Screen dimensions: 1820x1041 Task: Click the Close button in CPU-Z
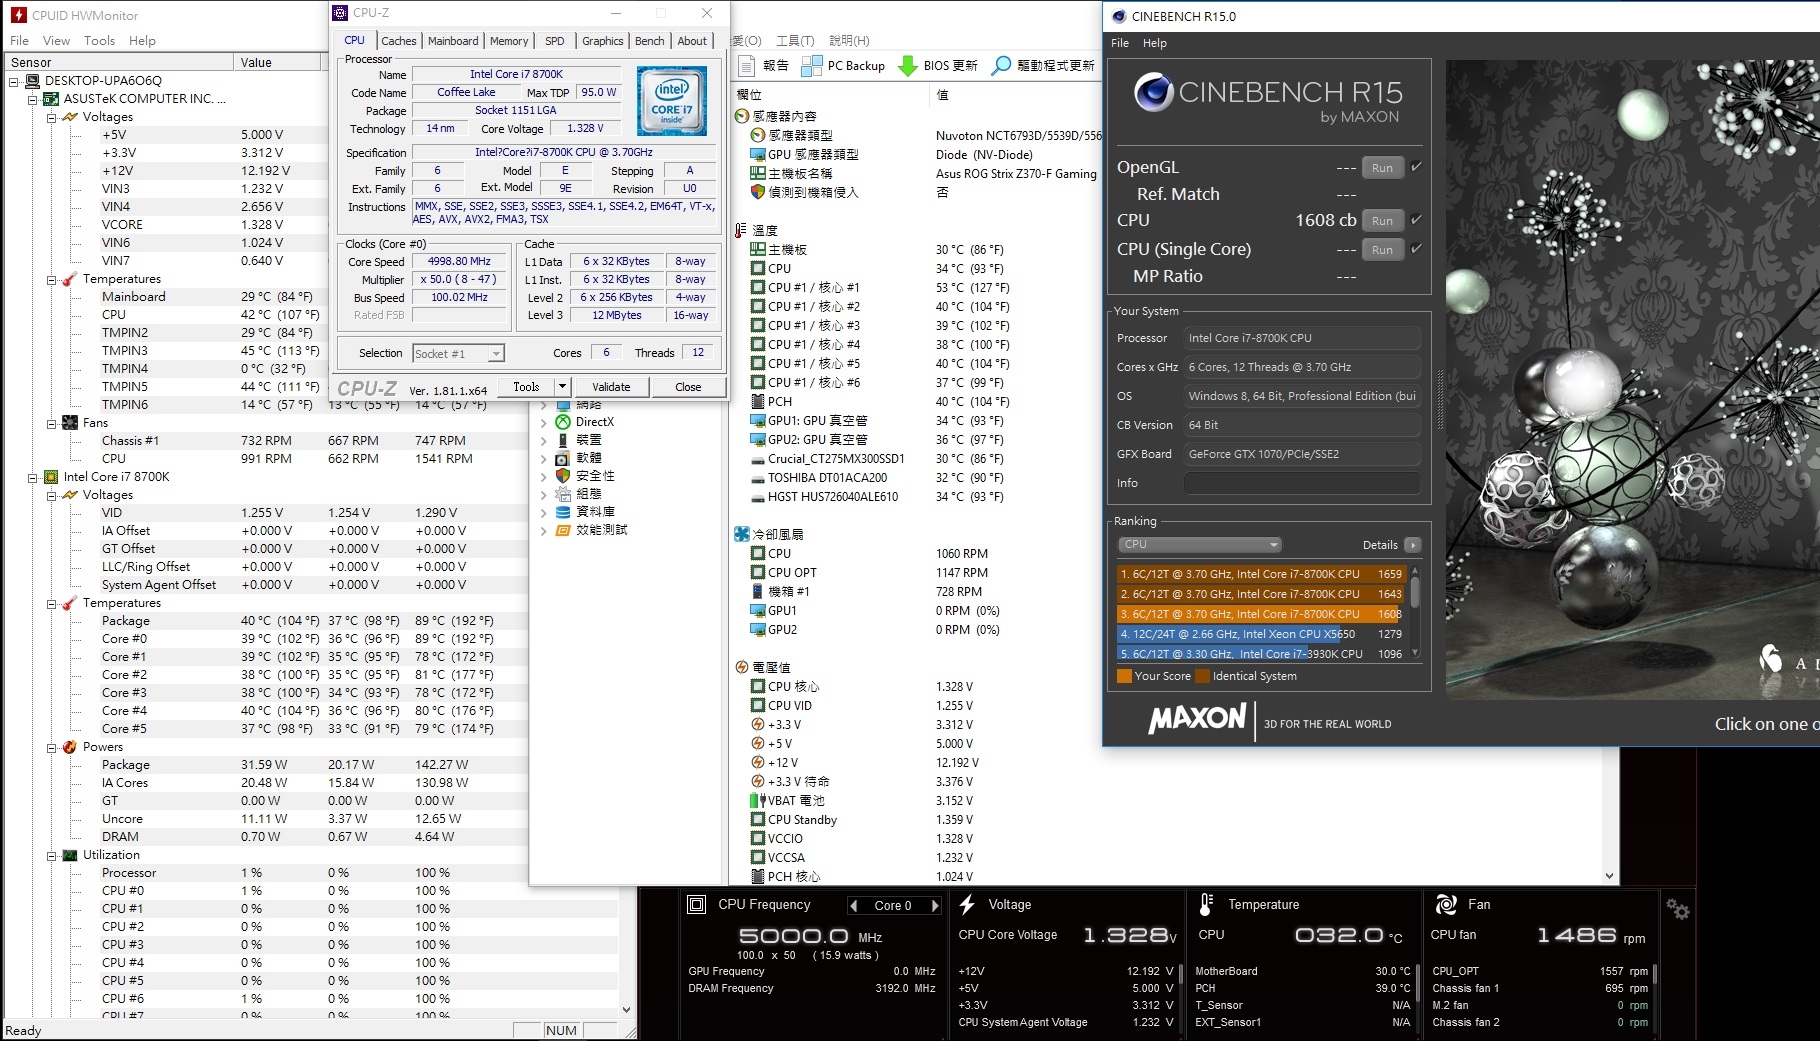coord(688,387)
